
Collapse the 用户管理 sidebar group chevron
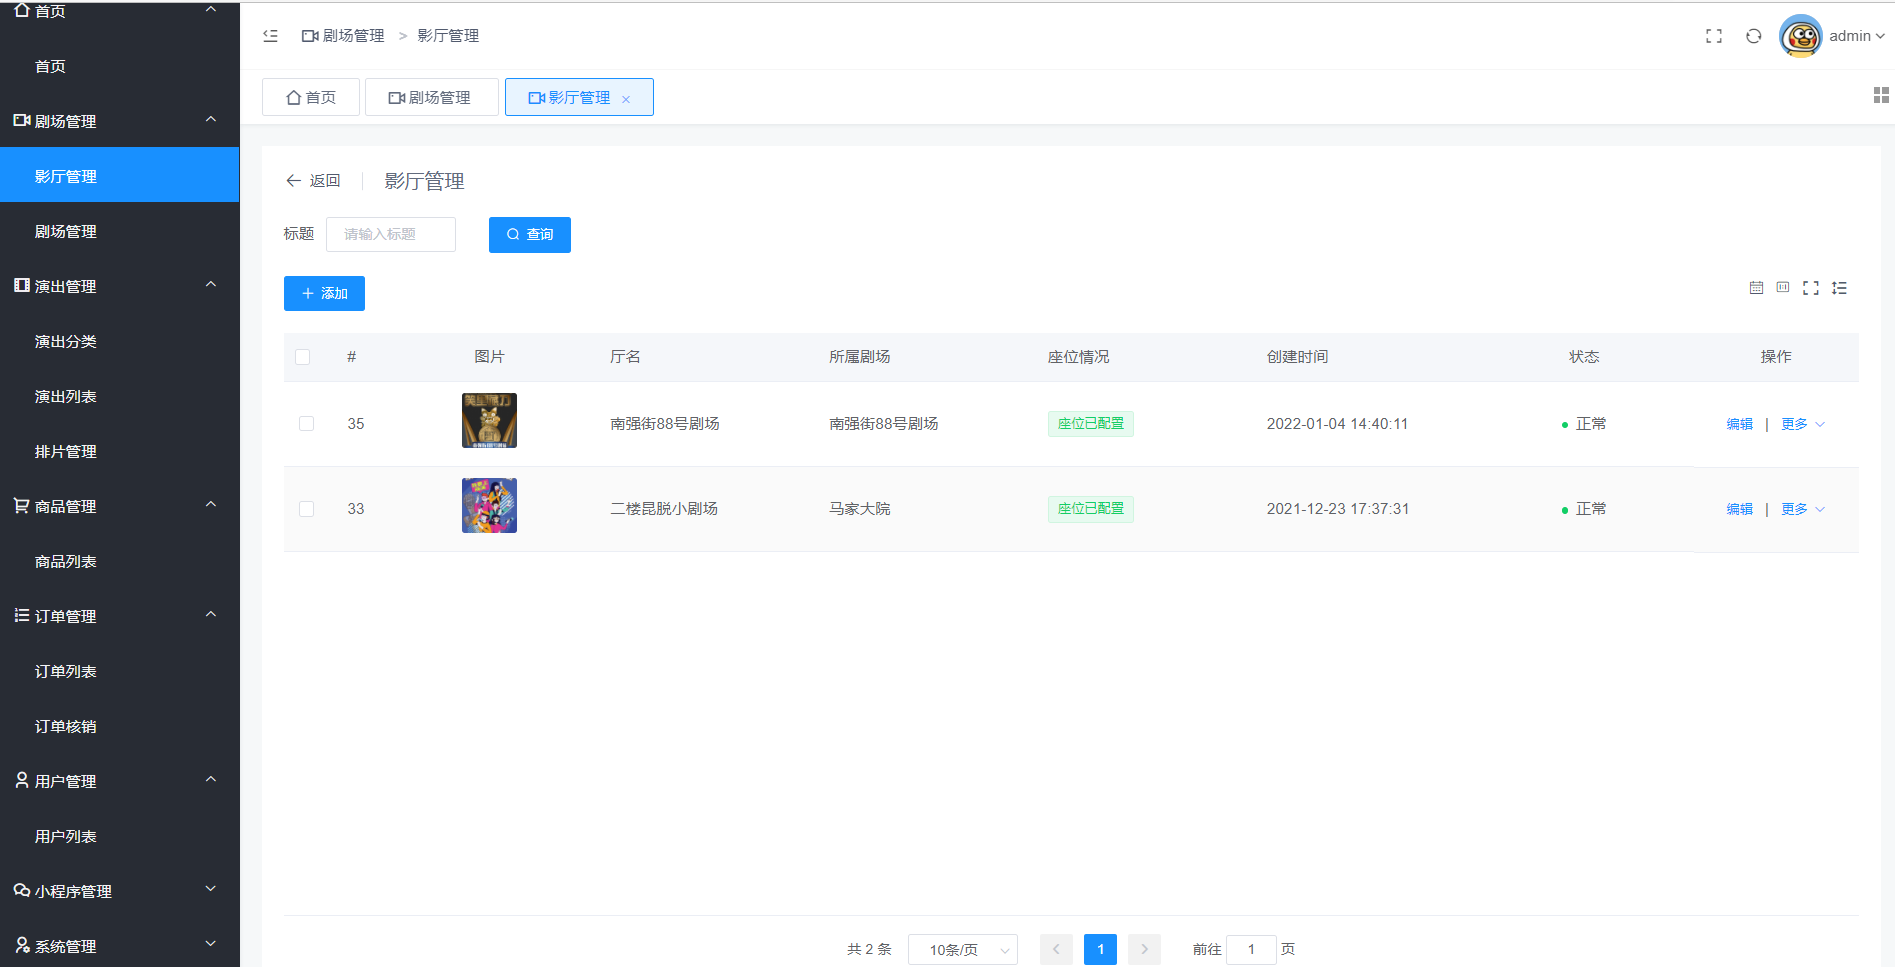coord(211,780)
